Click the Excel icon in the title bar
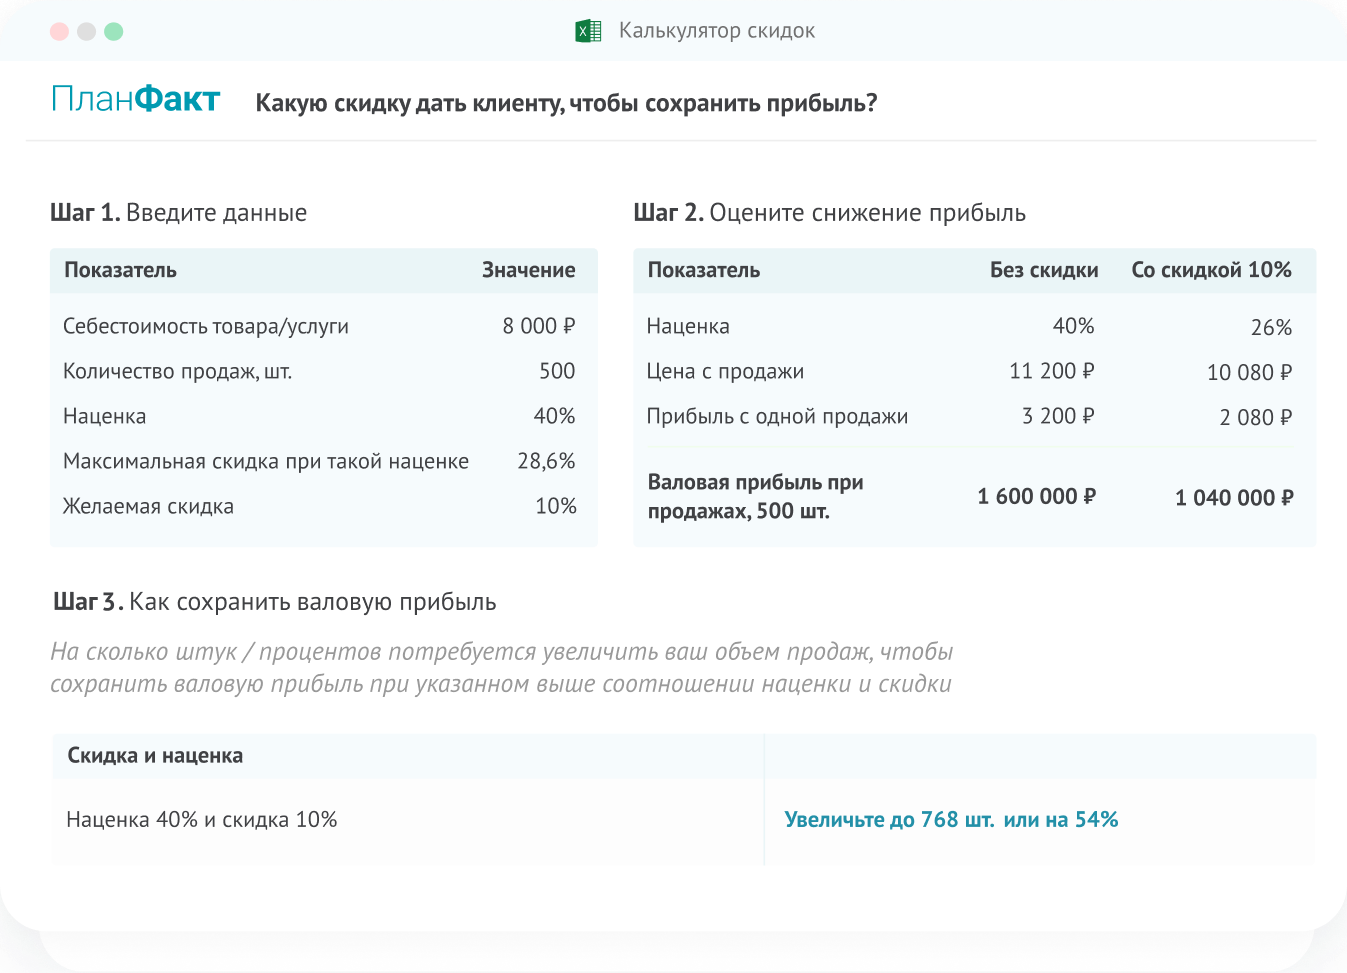Viewport: 1347px width, 973px height. (588, 31)
